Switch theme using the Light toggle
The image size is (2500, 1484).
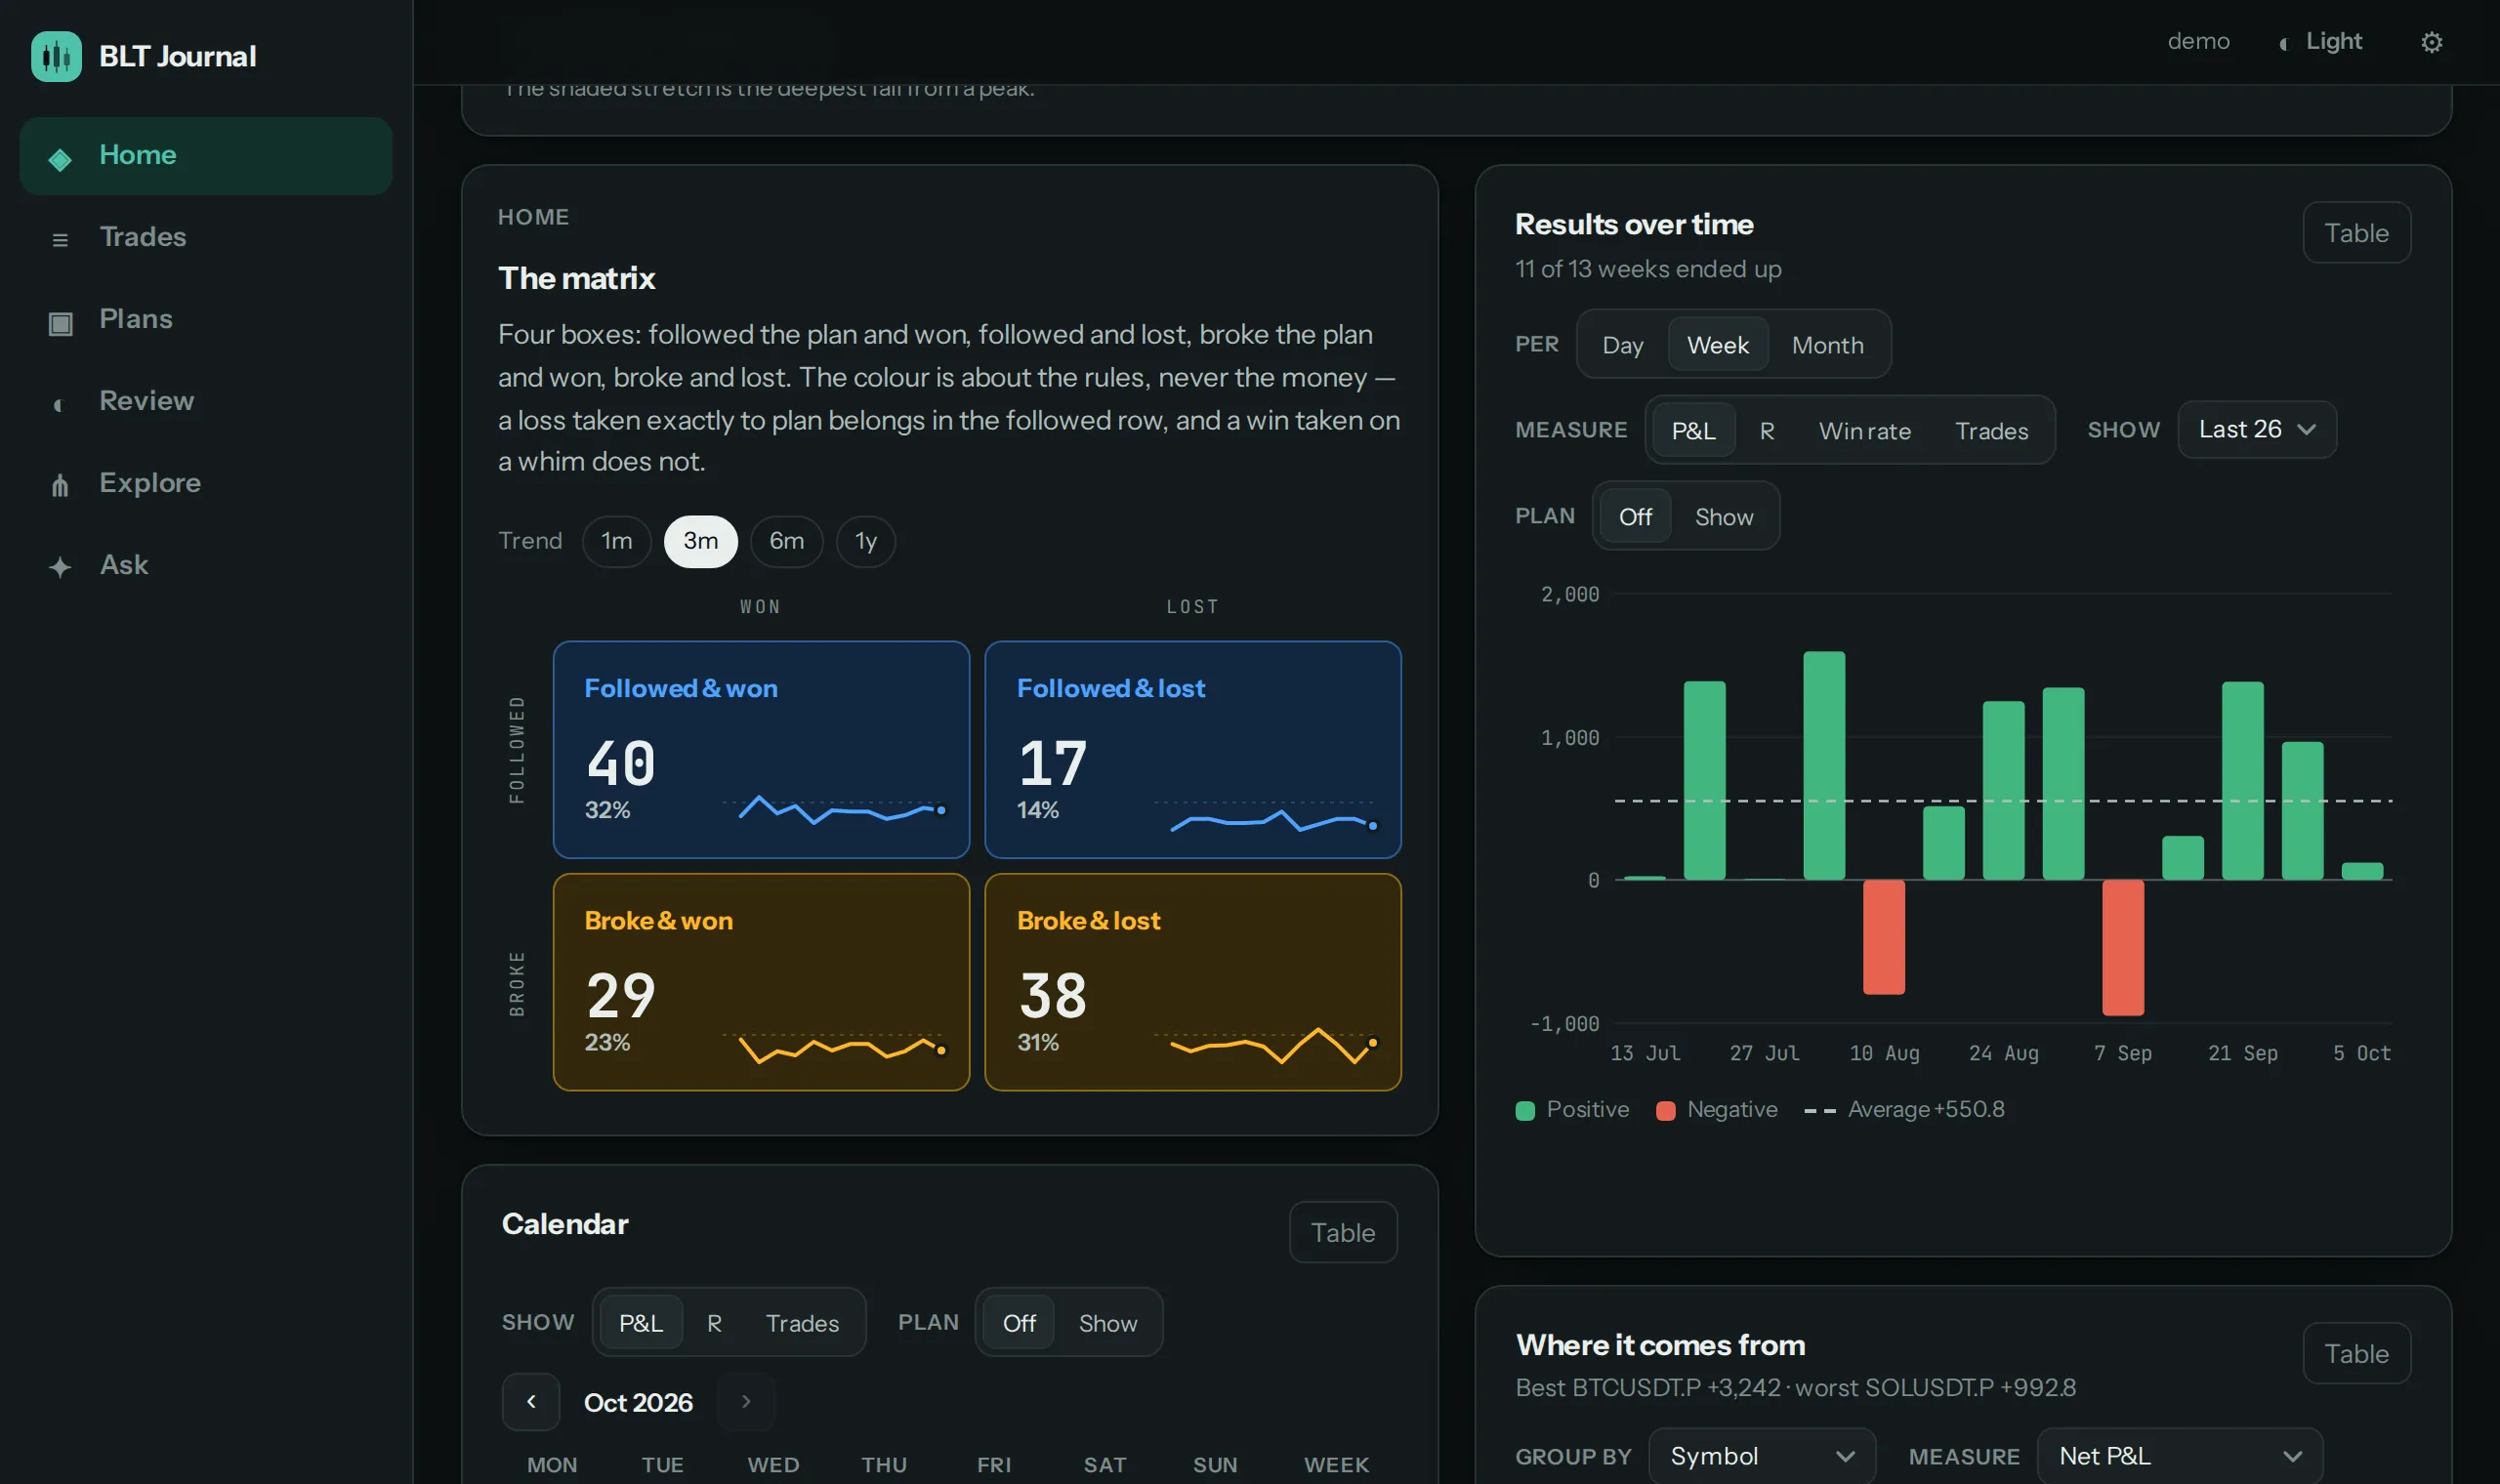click(x=2320, y=41)
